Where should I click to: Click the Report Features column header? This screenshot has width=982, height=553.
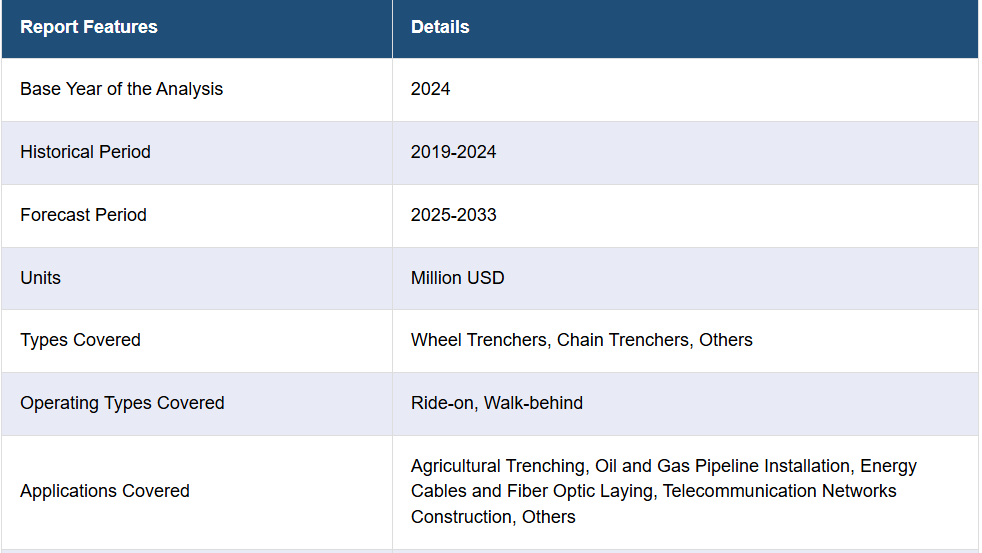pos(89,27)
